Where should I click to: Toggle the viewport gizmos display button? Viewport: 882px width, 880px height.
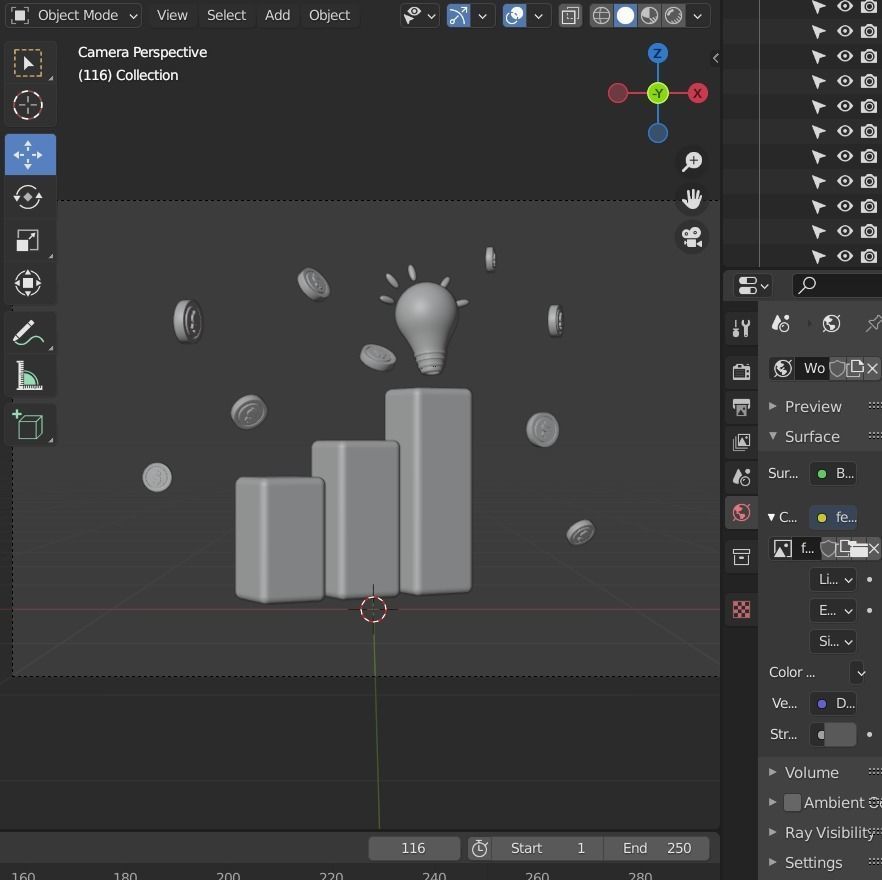[x=458, y=16]
